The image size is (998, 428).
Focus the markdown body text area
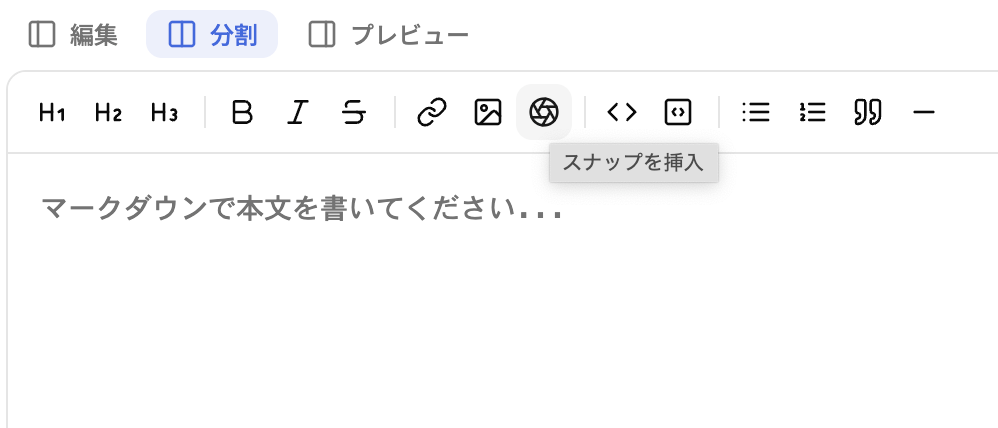(503, 290)
